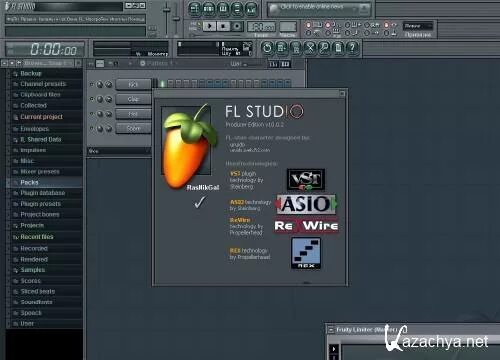Toggle the first step of the Kick row
Screen dimensions: 500x360
point(163,83)
